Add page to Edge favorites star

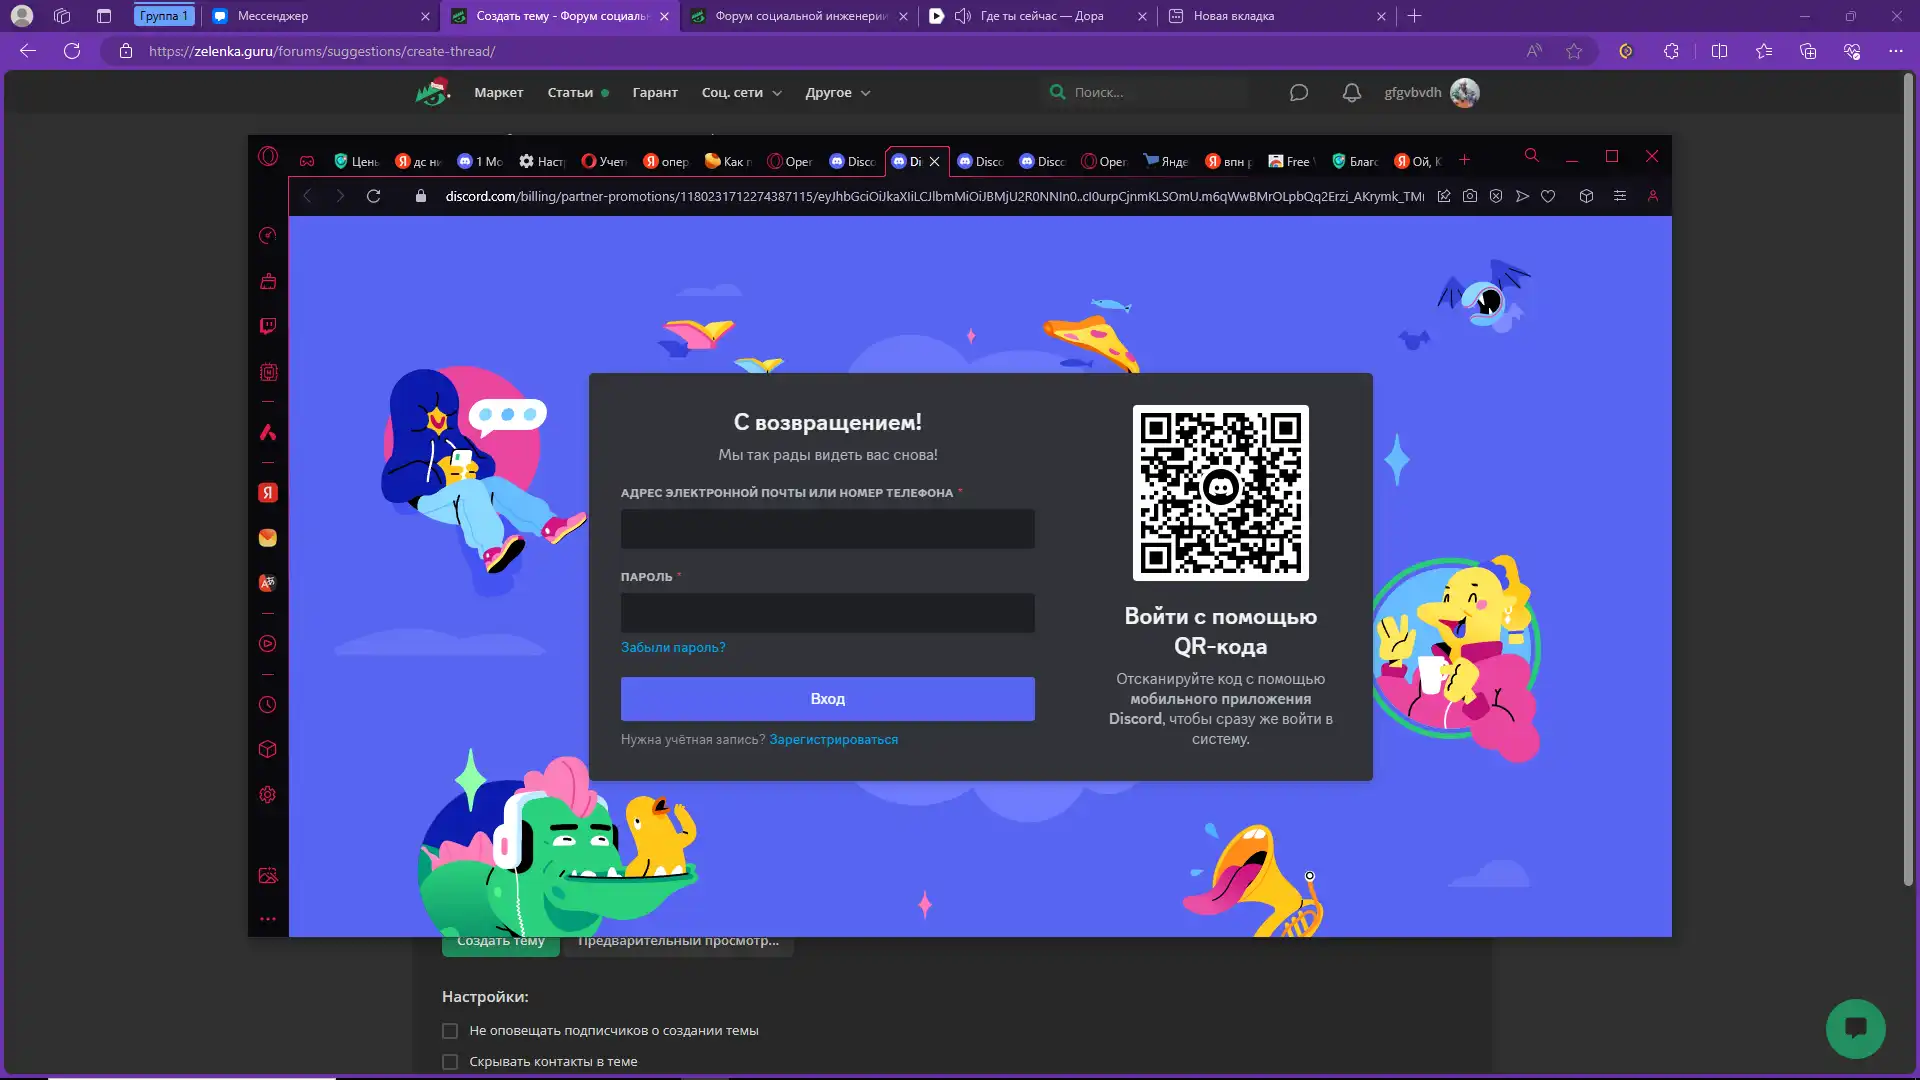[x=1574, y=51]
